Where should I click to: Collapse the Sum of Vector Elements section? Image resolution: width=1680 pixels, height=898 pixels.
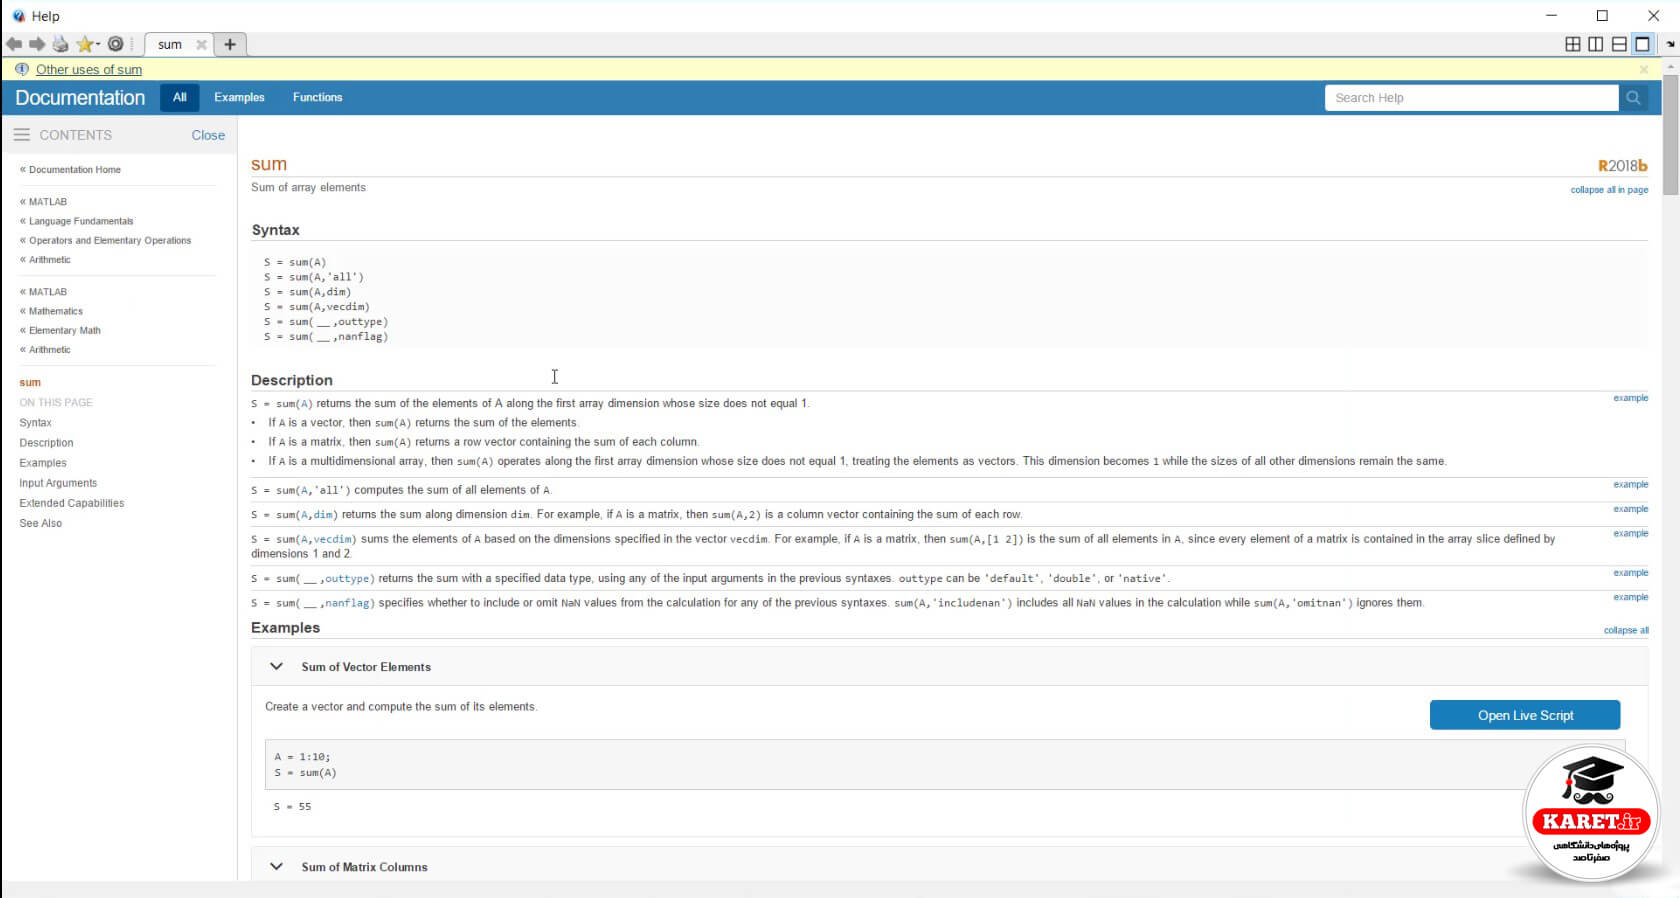pos(276,666)
